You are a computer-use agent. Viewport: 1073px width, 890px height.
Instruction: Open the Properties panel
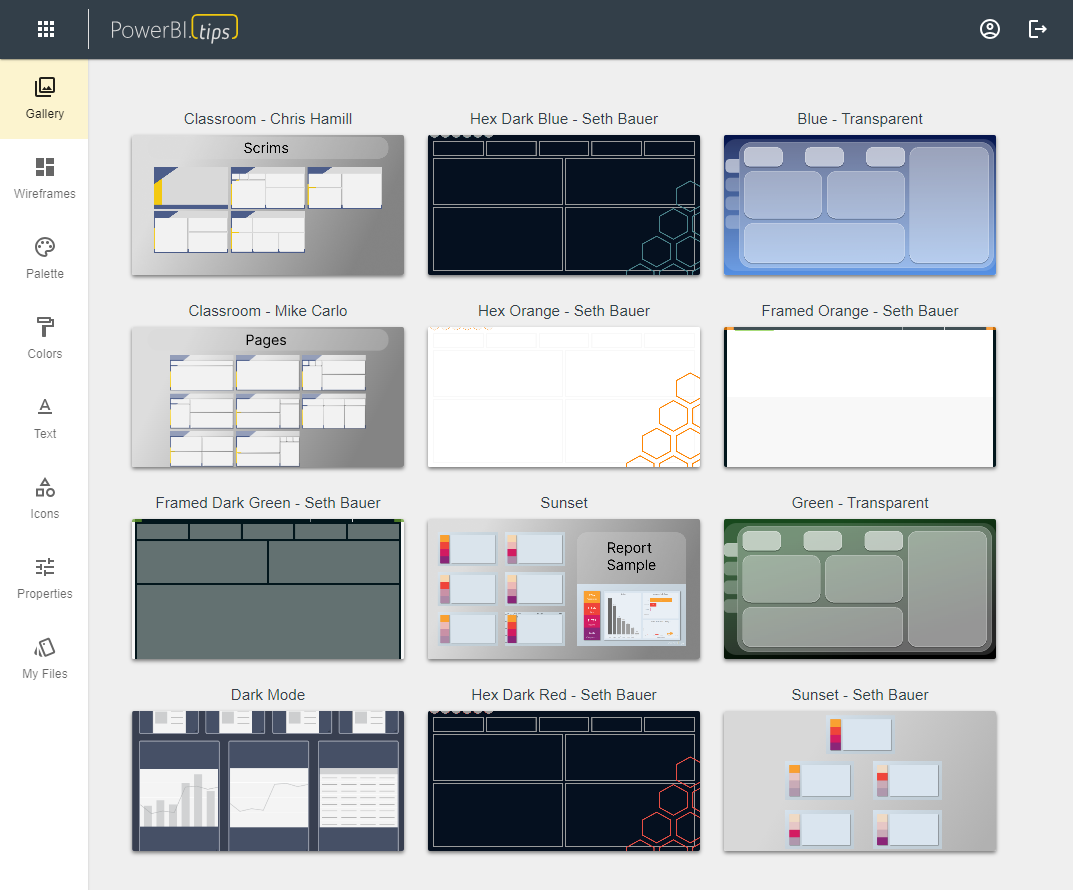(x=44, y=577)
